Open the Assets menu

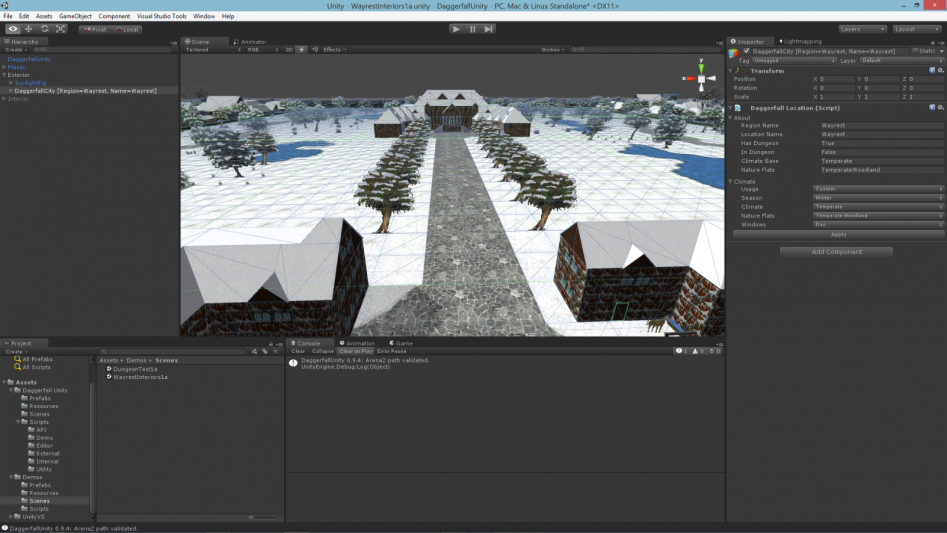click(x=43, y=16)
